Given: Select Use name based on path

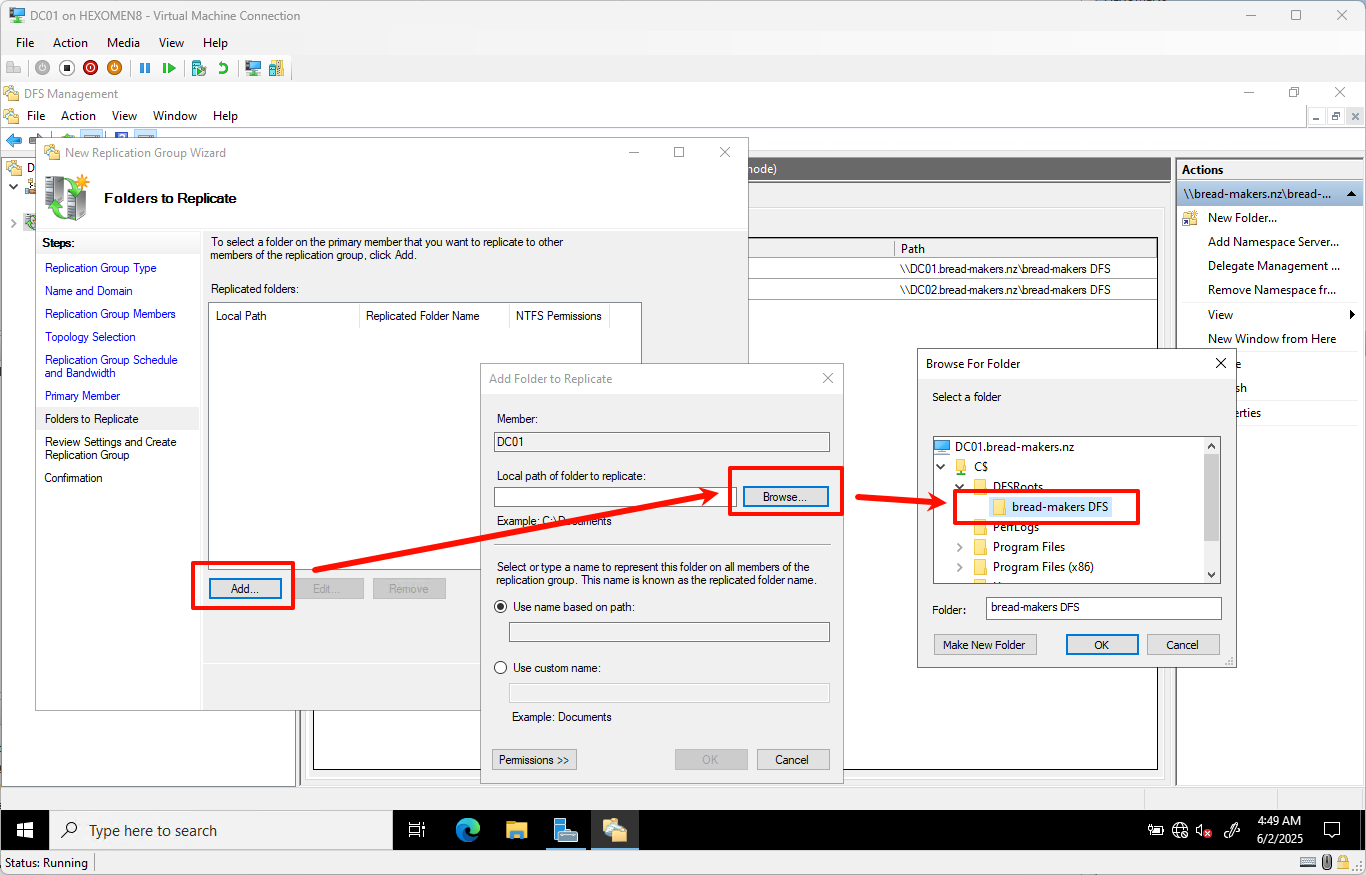Looking at the screenshot, I should 500,606.
